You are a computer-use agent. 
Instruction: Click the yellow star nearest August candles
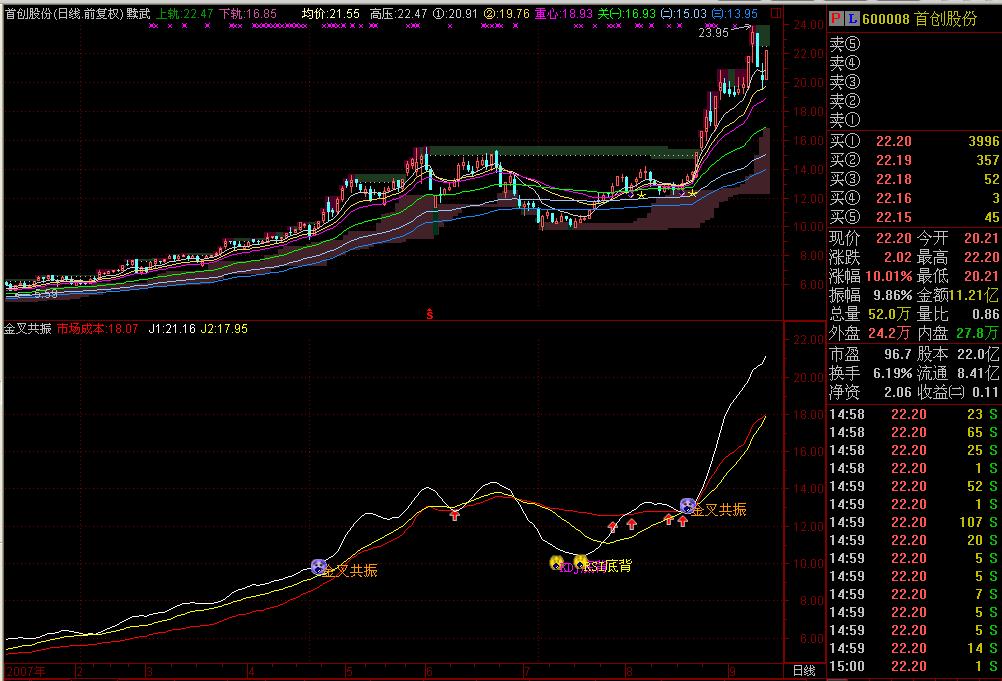tap(641, 195)
